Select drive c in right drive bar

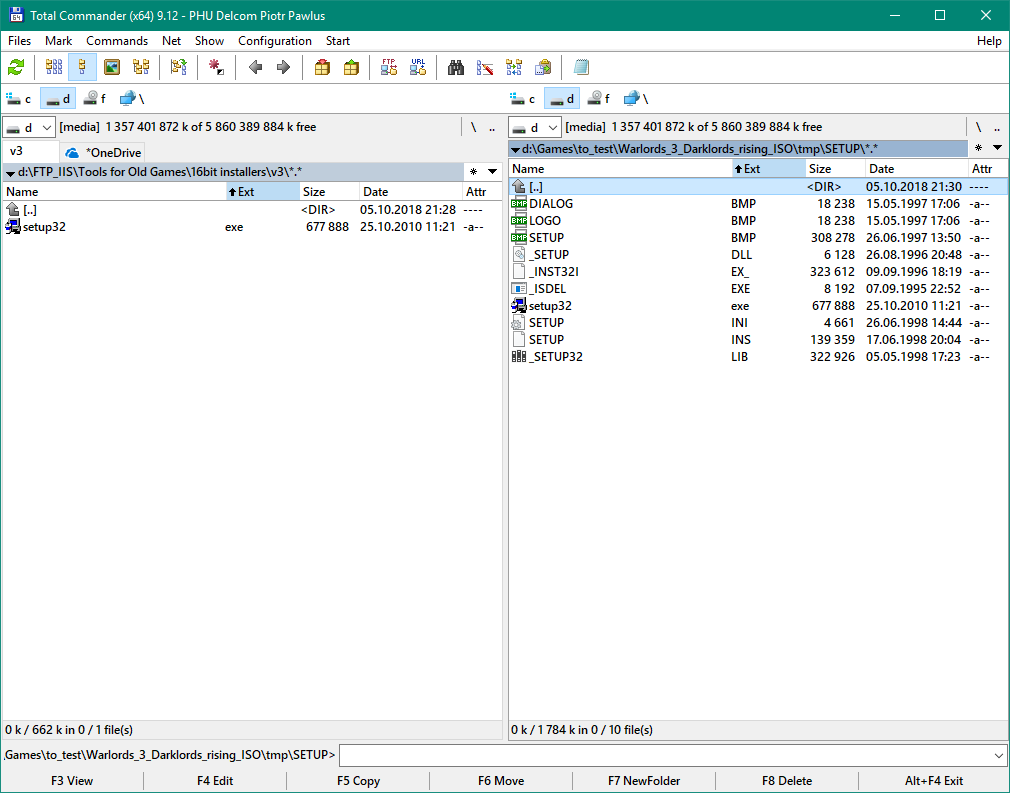523,99
